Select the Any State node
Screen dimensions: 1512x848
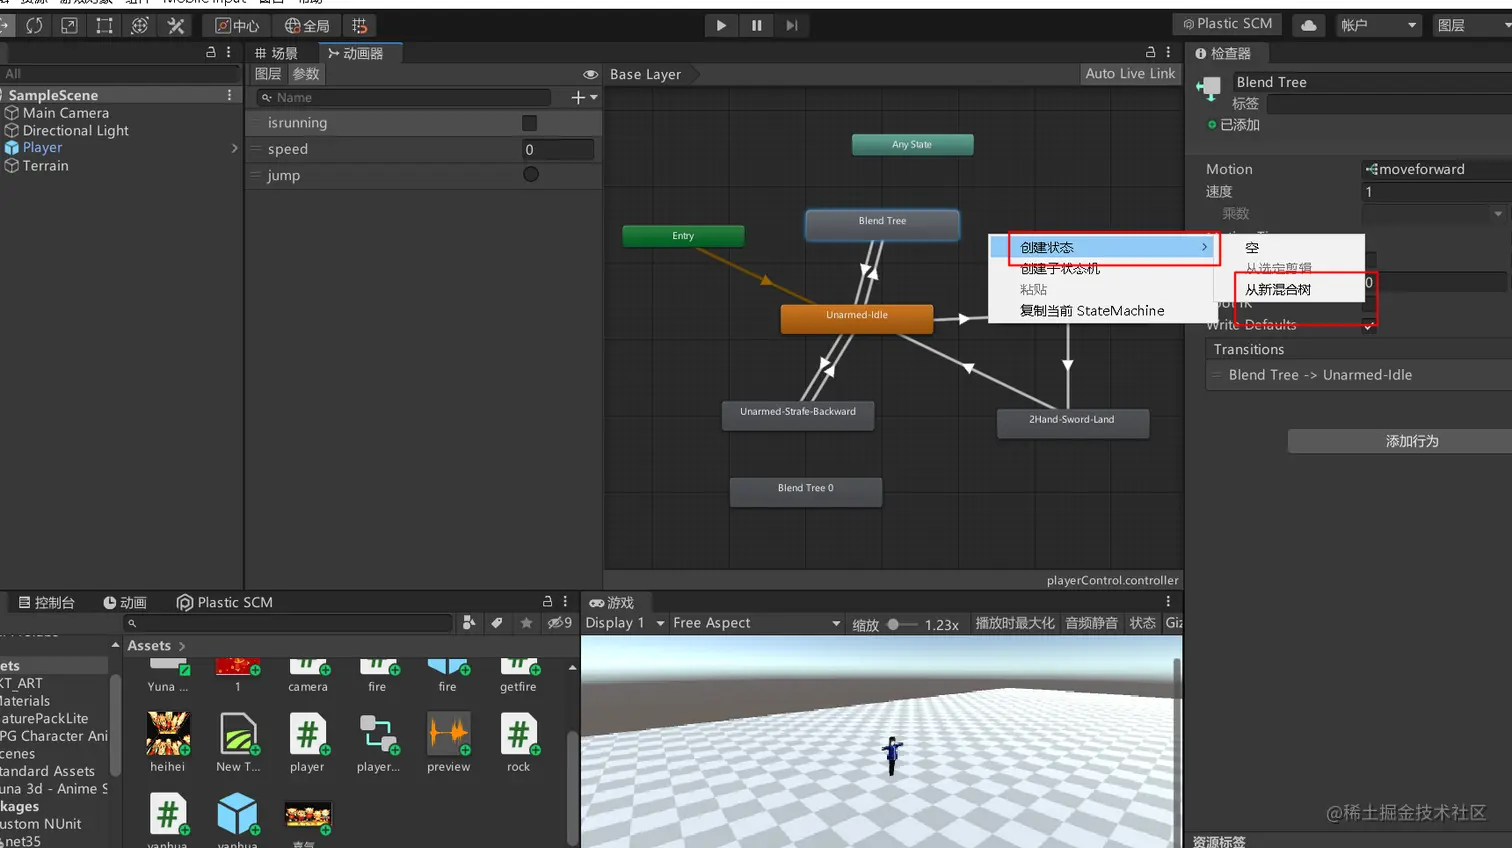pos(912,145)
